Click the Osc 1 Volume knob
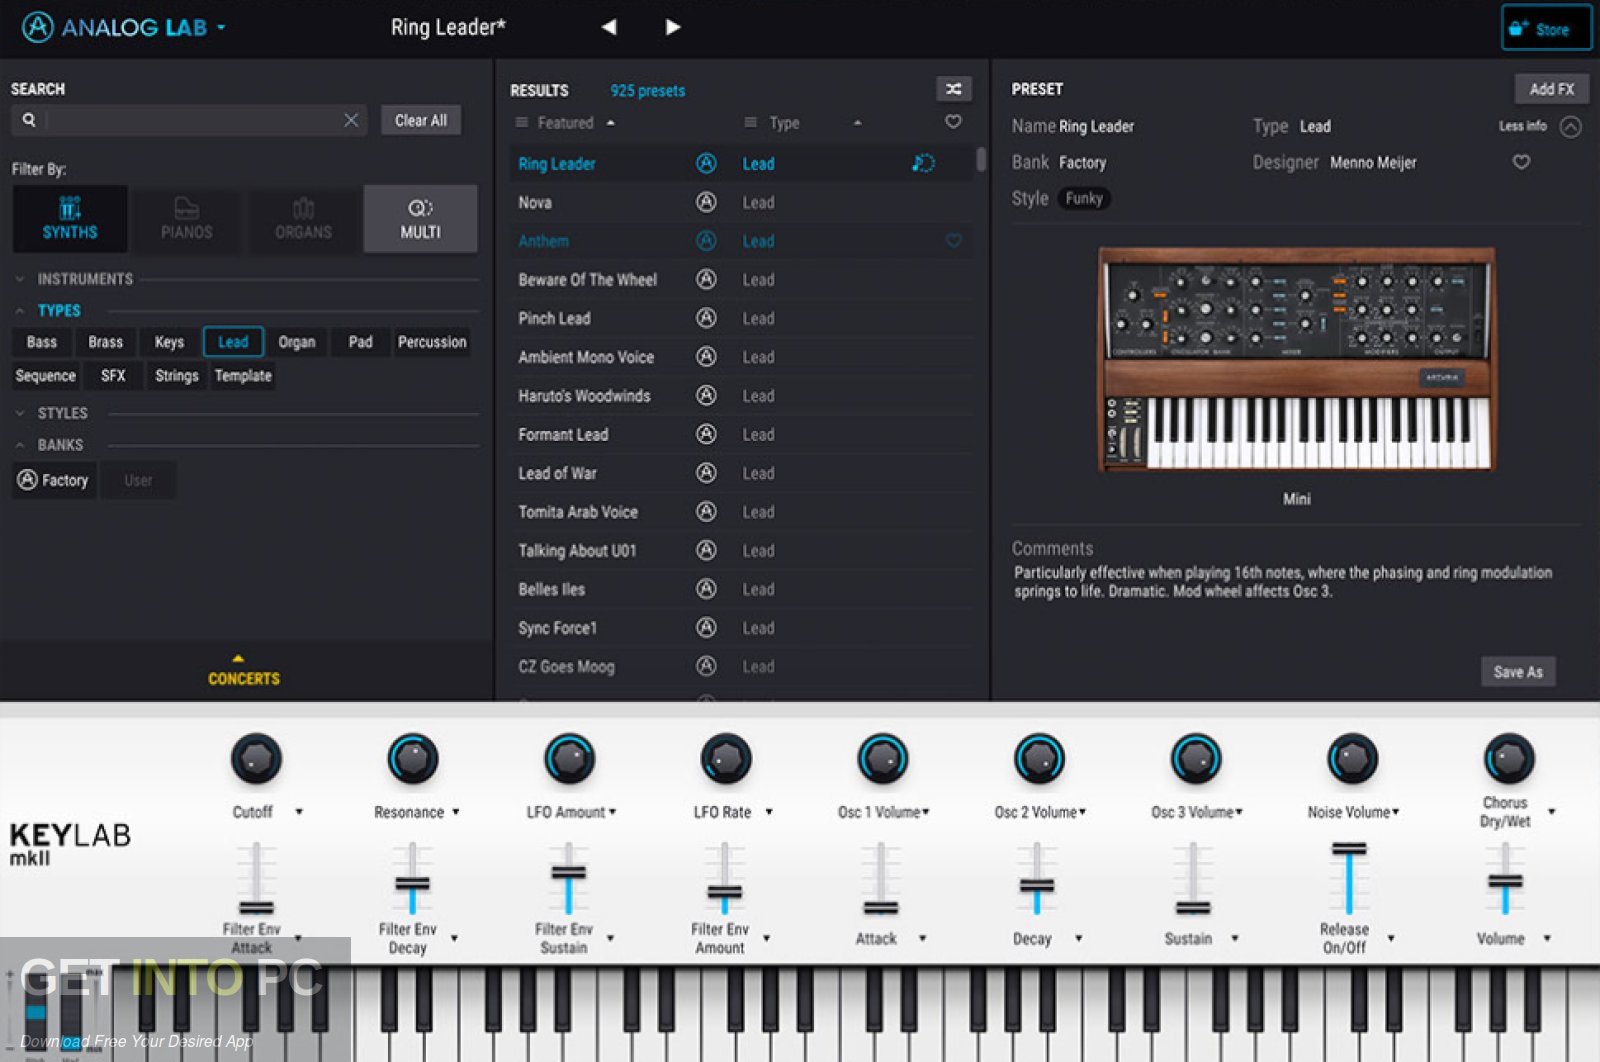 click(882, 759)
